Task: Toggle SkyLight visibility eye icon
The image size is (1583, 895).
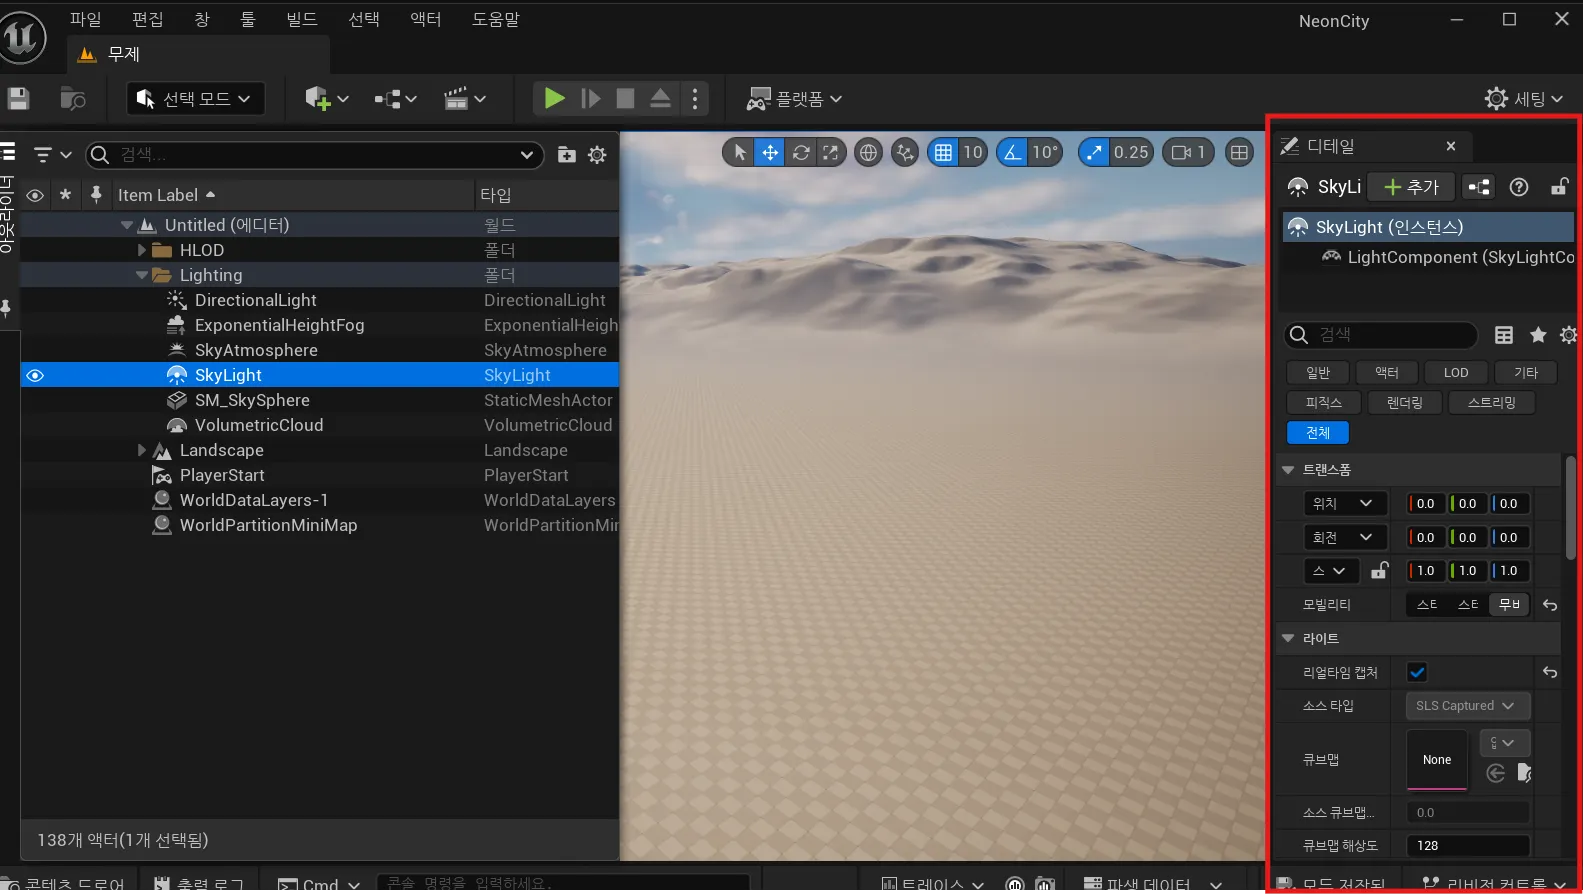Action: [35, 376]
